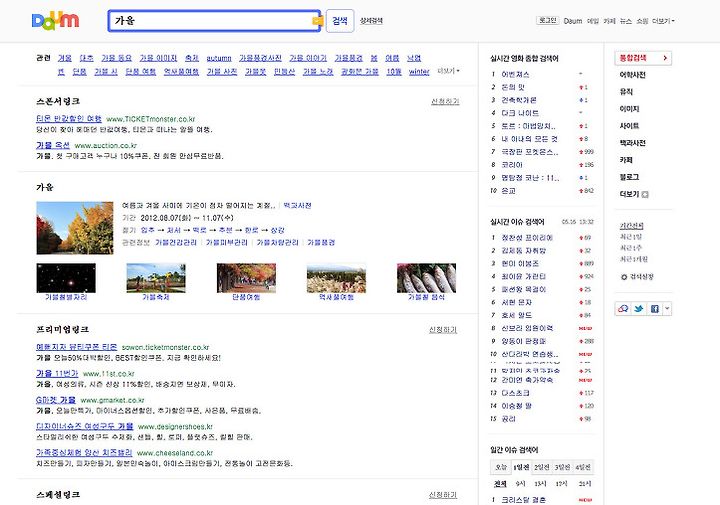720x505 pixels.
Task: Open 뉴스 in the top navigation
Action: coord(625,21)
